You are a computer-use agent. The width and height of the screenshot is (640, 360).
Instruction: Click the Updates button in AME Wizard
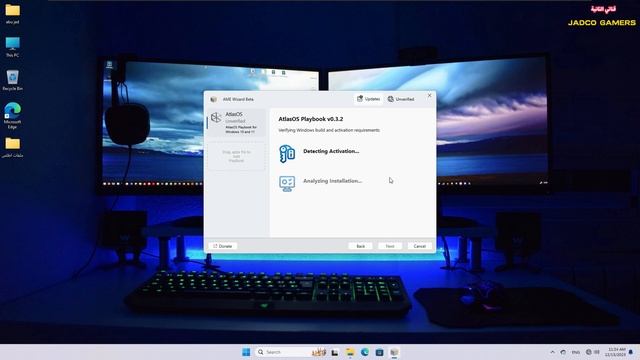369,99
